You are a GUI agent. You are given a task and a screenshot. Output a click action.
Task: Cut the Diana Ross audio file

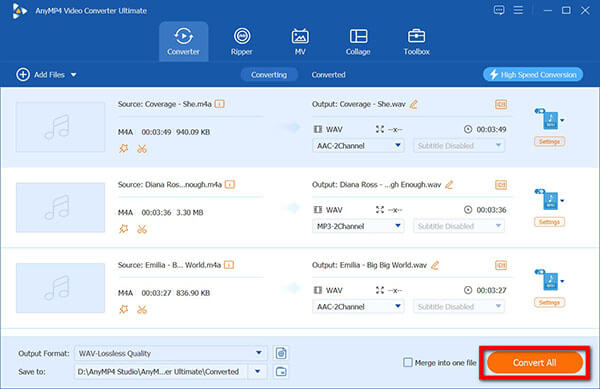point(142,229)
